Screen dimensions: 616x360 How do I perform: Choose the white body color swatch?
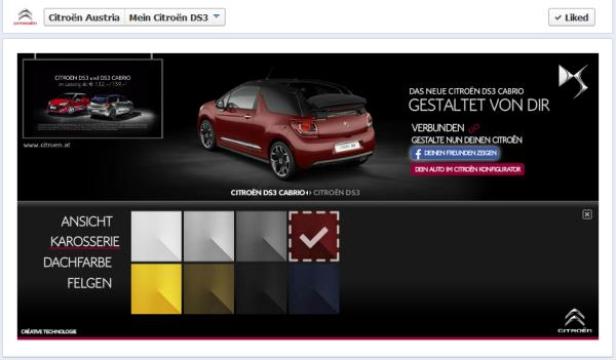point(156,236)
